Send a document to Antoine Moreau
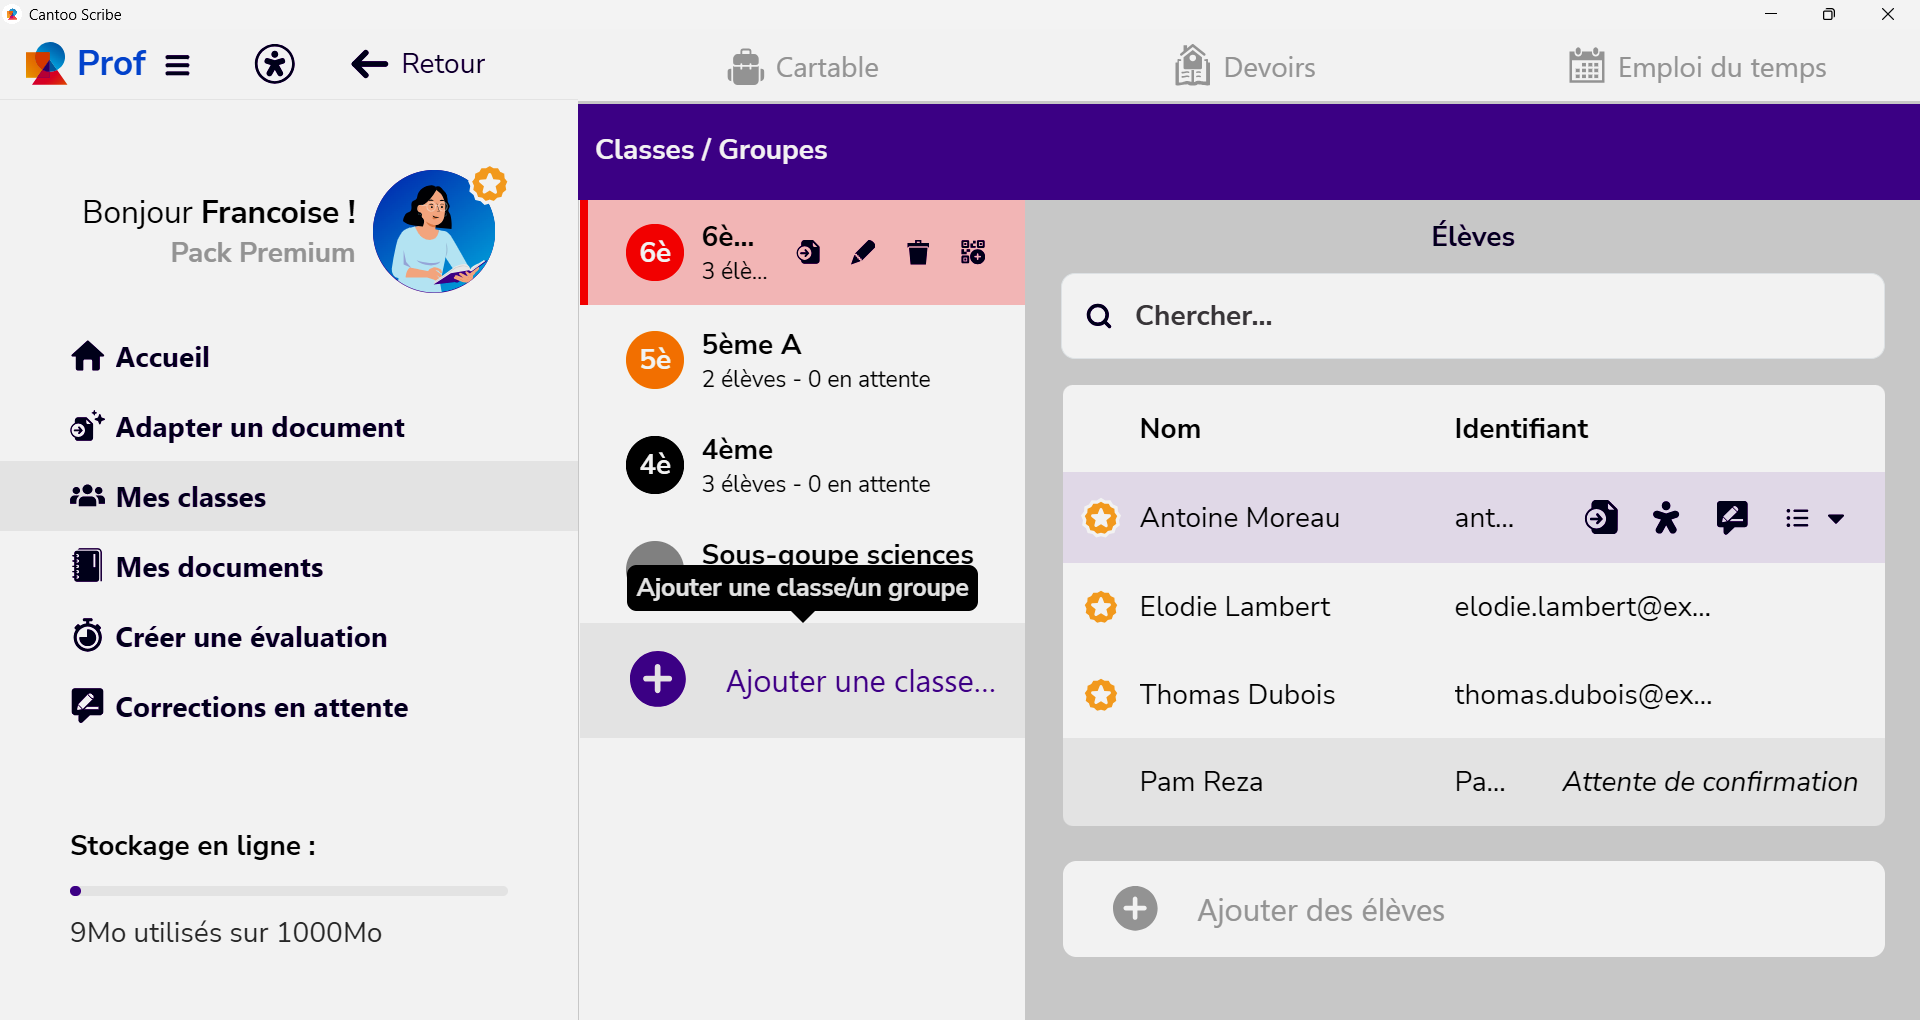Image resolution: width=1920 pixels, height=1020 pixels. coord(1601,518)
